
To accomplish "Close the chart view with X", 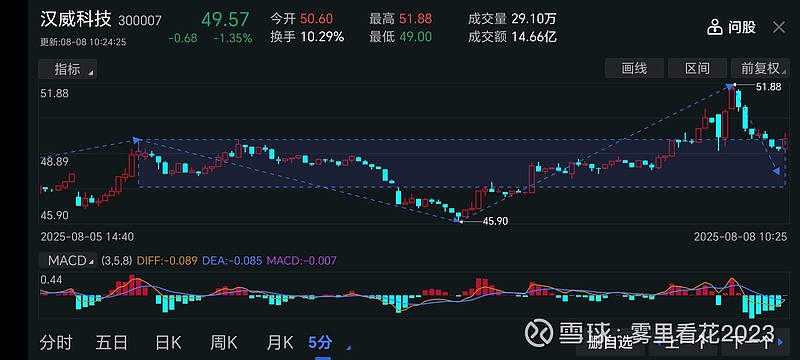I will point(779,28).
